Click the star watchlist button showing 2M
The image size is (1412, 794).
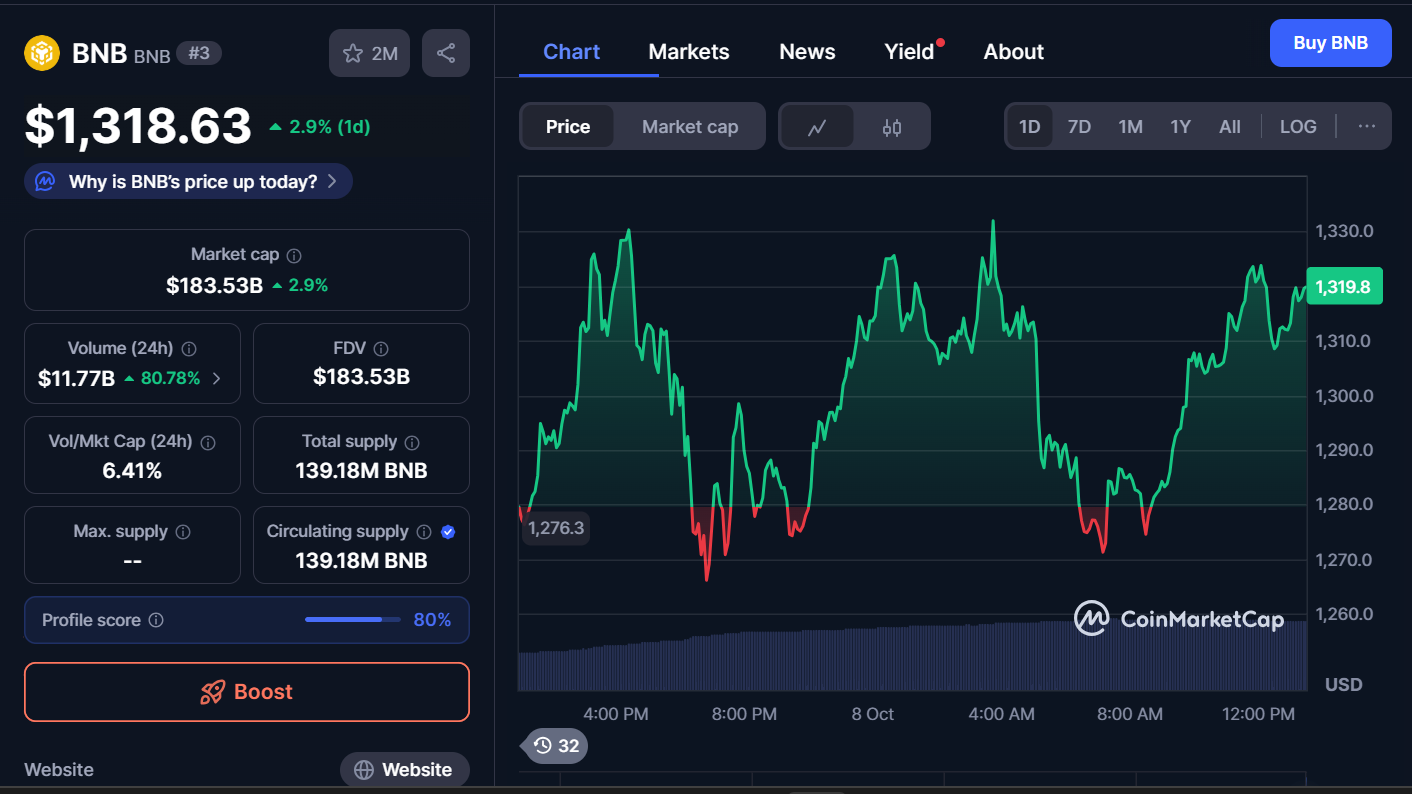click(x=370, y=53)
